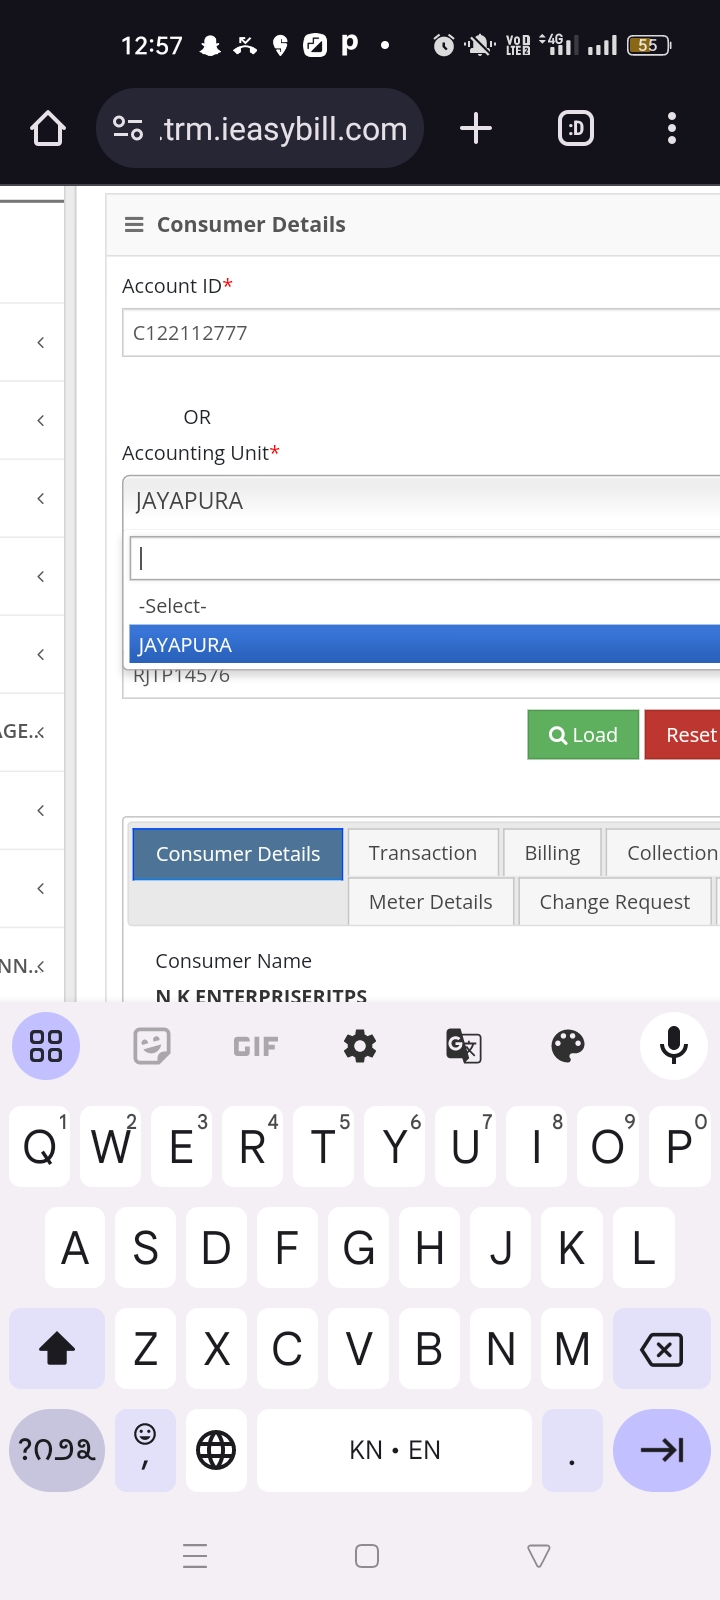Click the red Reset button

[x=683, y=735]
